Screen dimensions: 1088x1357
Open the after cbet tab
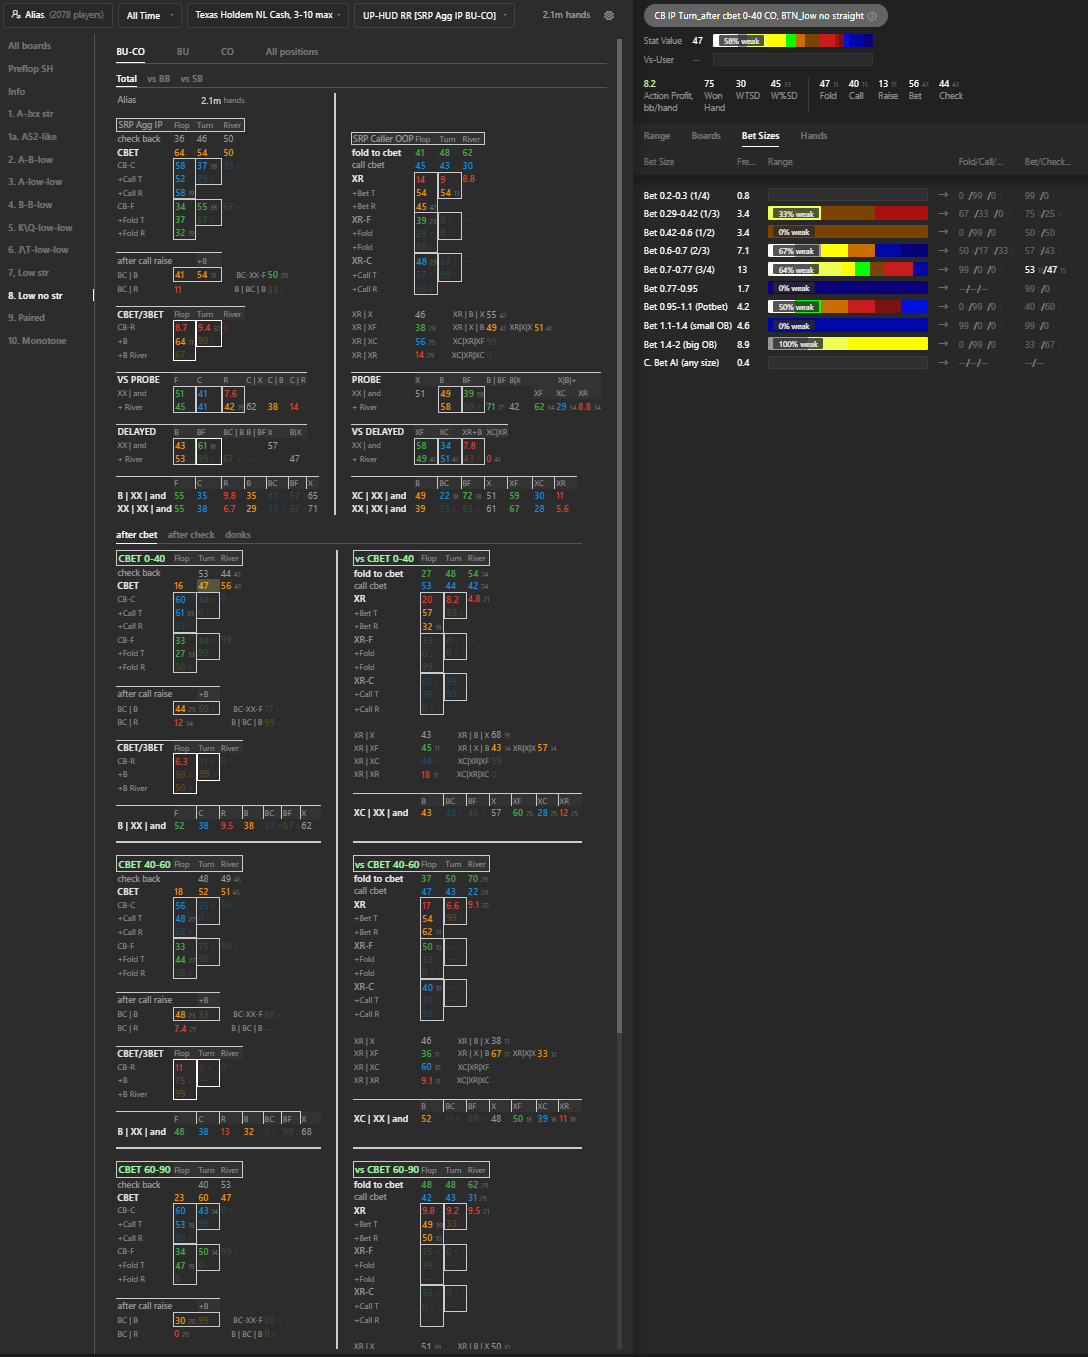point(136,535)
